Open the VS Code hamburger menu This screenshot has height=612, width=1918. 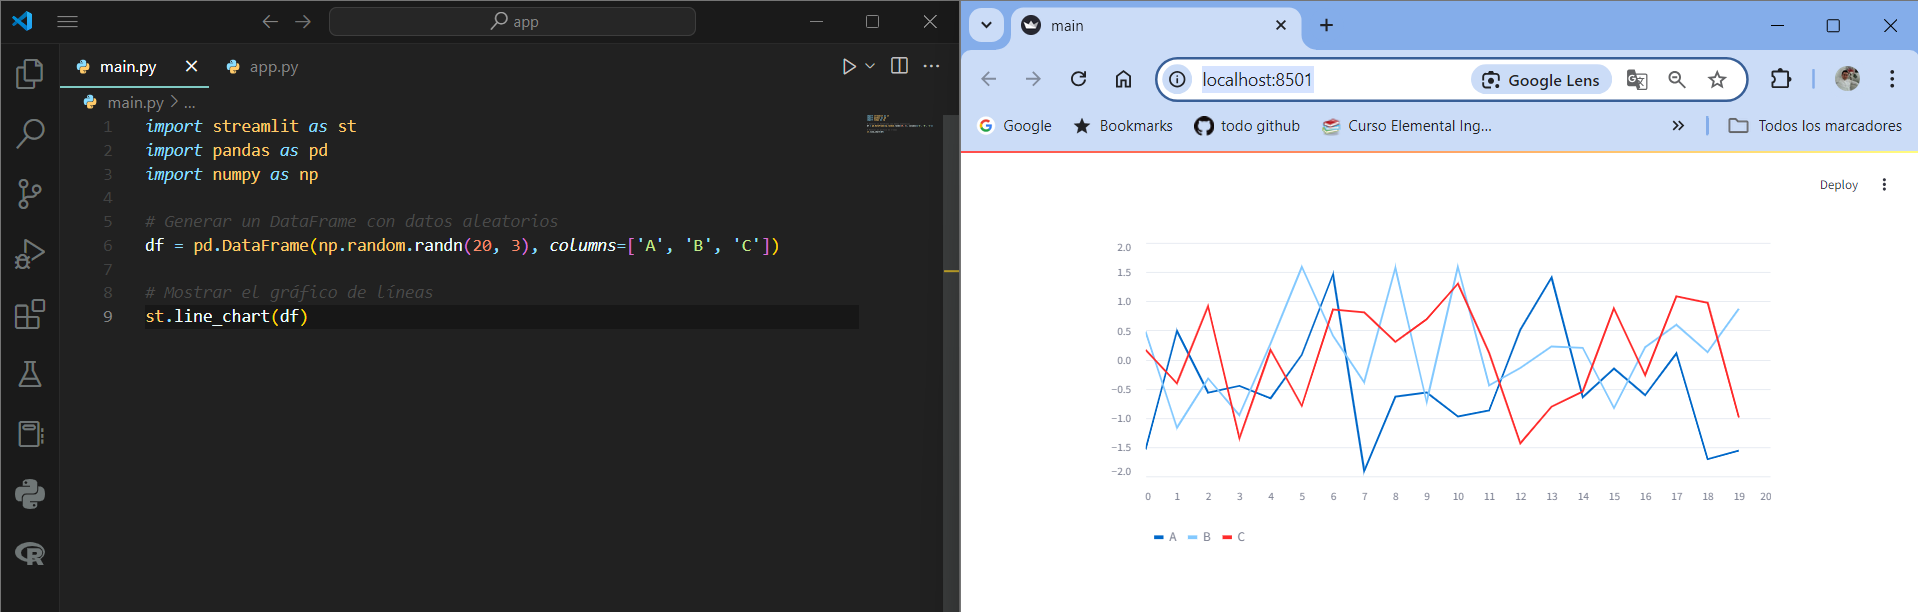(67, 21)
